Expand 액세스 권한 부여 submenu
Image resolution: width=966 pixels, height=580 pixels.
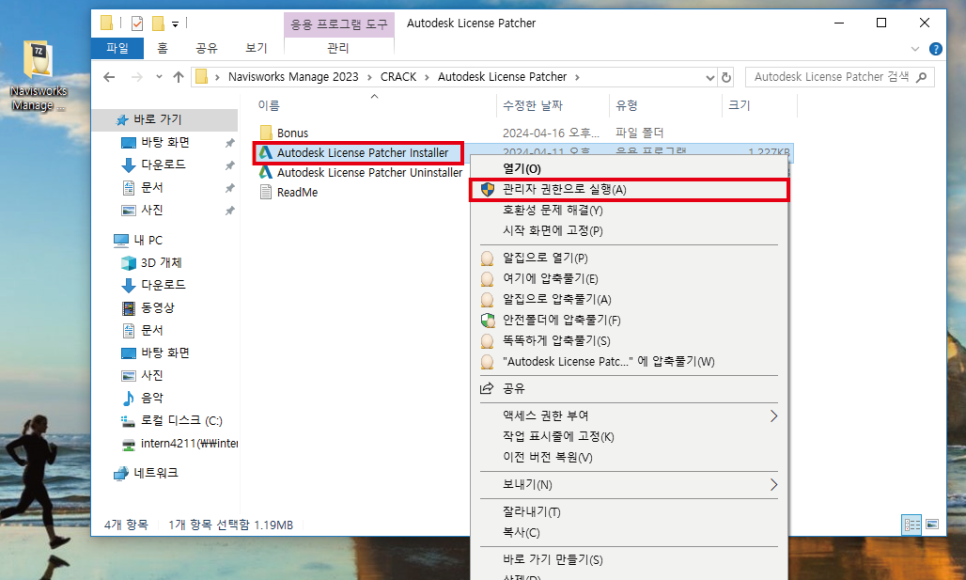click(629, 416)
